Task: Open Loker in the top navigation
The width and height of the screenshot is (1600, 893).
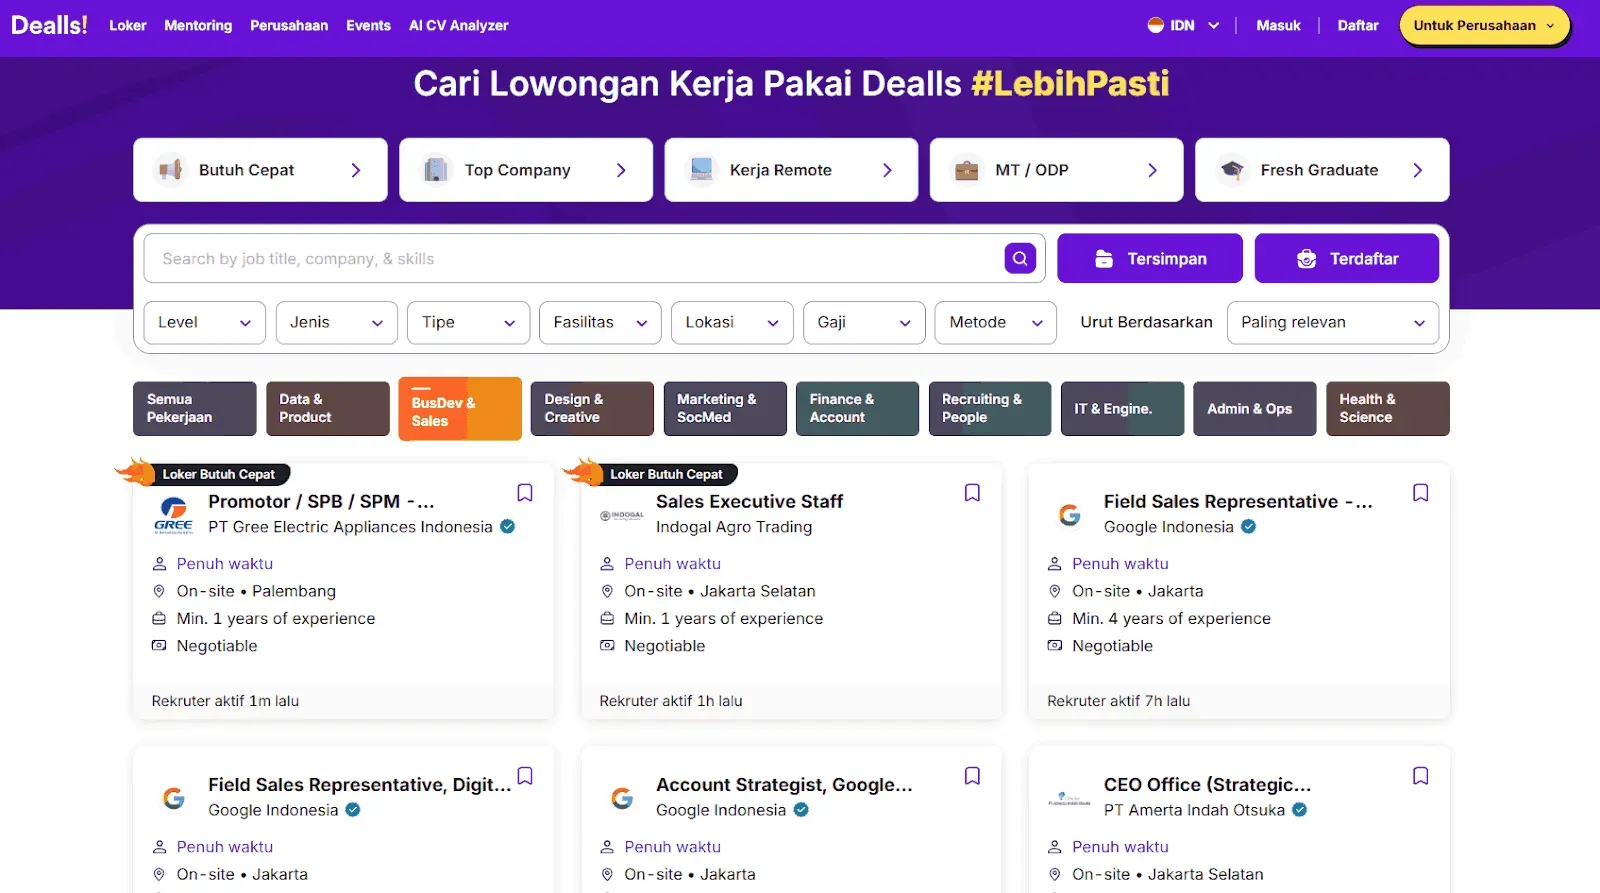Action: pyautogui.click(x=128, y=25)
